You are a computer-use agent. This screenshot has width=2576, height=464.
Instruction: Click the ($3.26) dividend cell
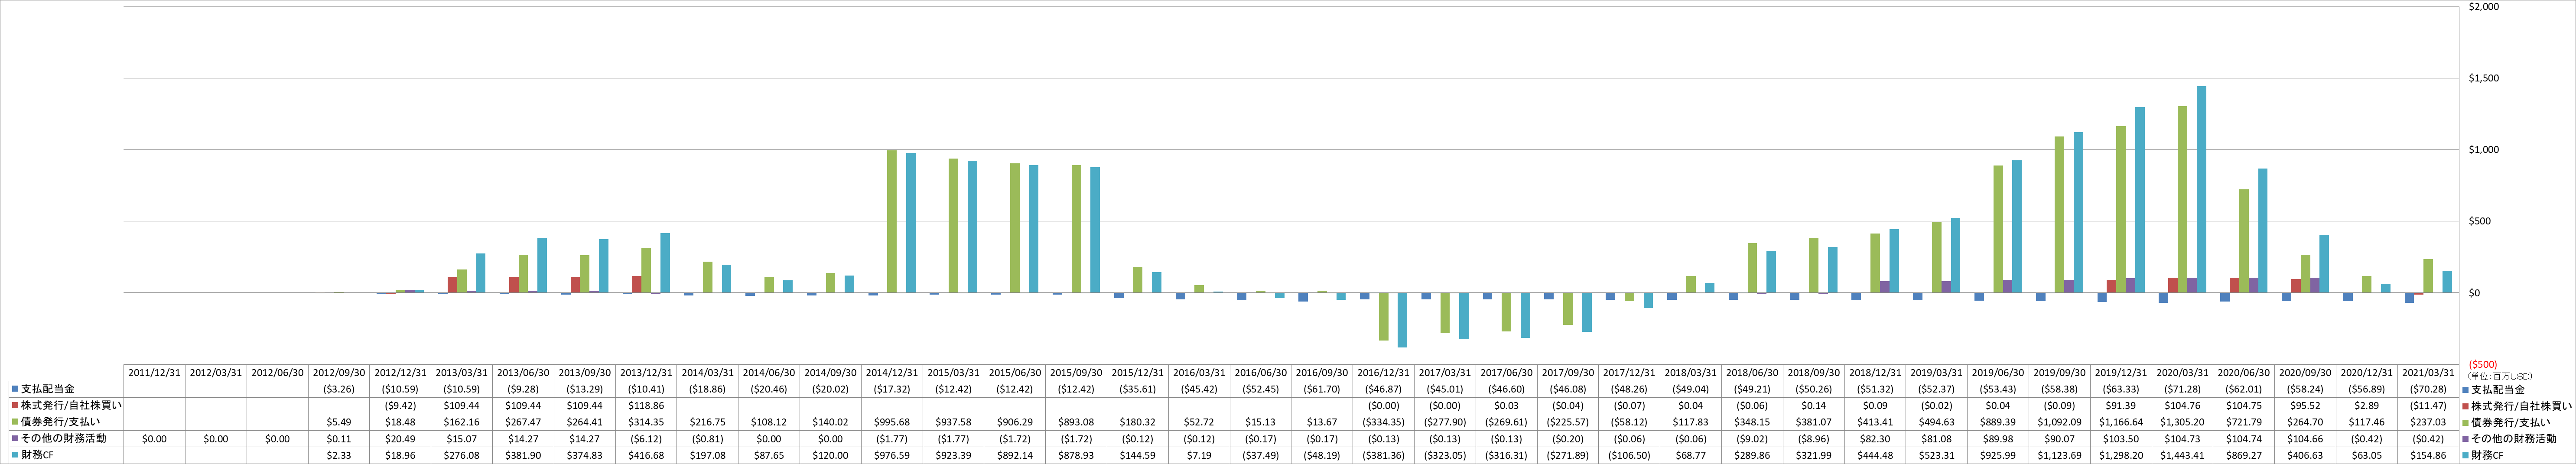pos(339,389)
